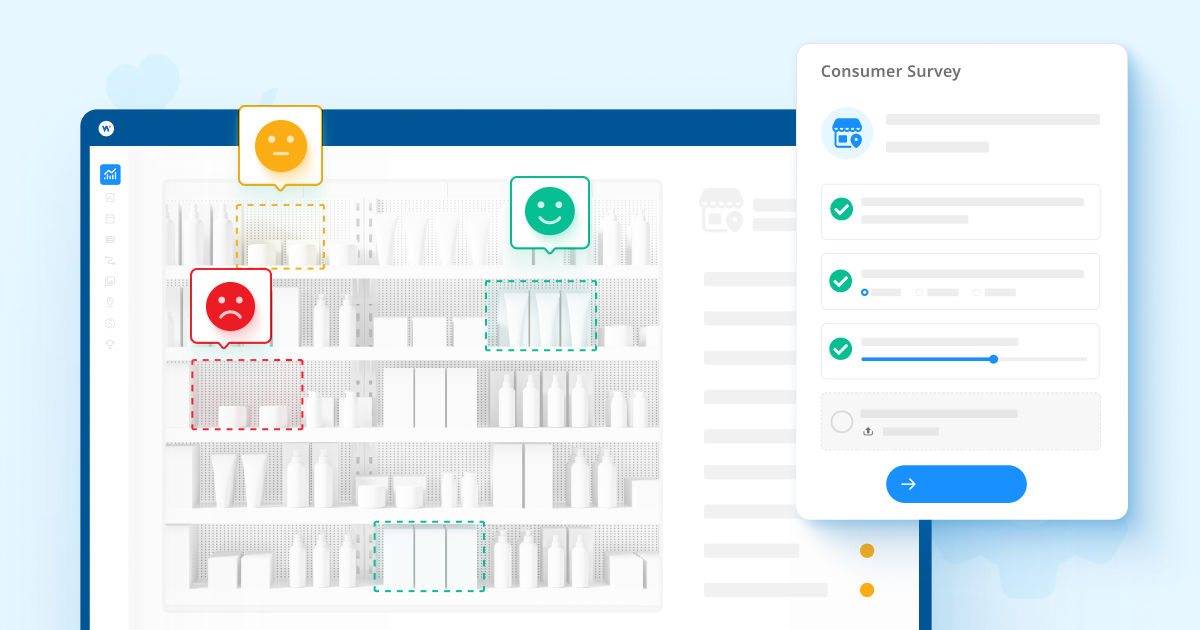Click the list view icon in sidebar
The width and height of the screenshot is (1200, 630).
point(110,240)
